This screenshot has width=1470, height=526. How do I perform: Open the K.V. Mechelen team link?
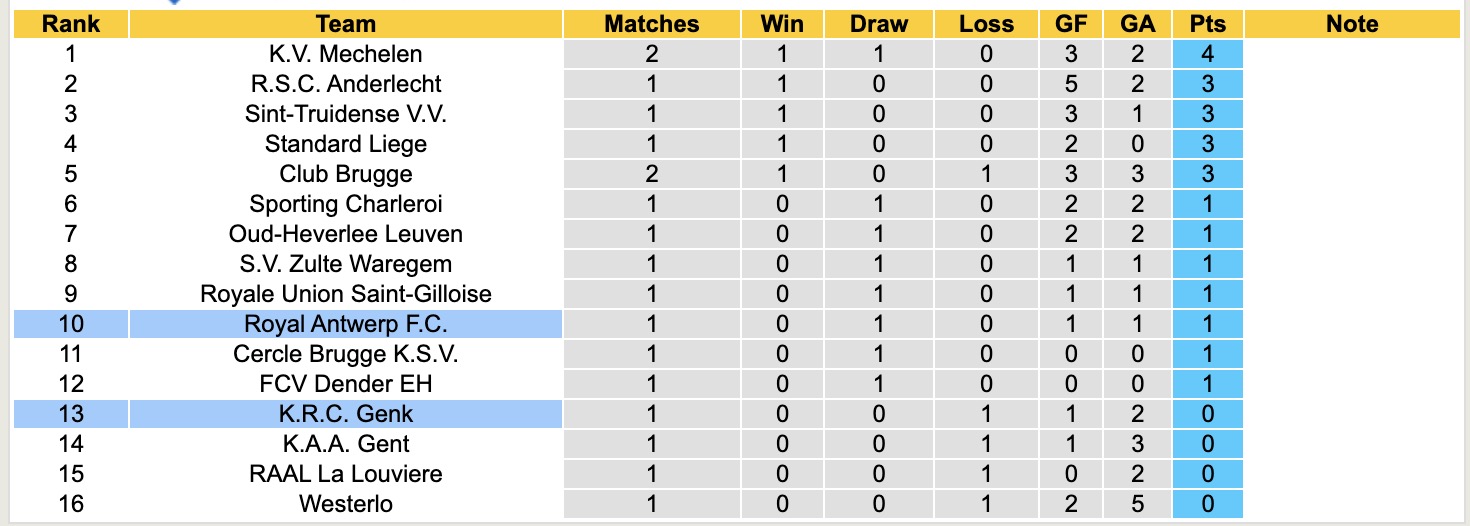tap(345, 54)
